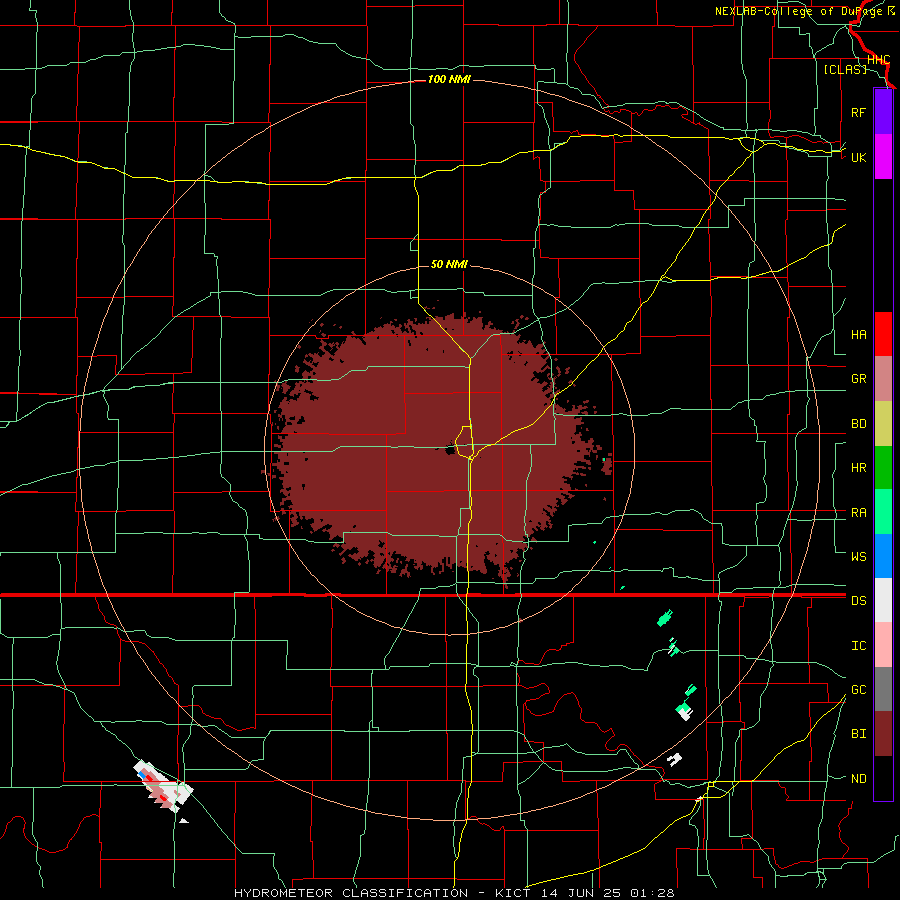Click the GC legend label
Viewport: 900px width, 900px height.
coord(858,690)
